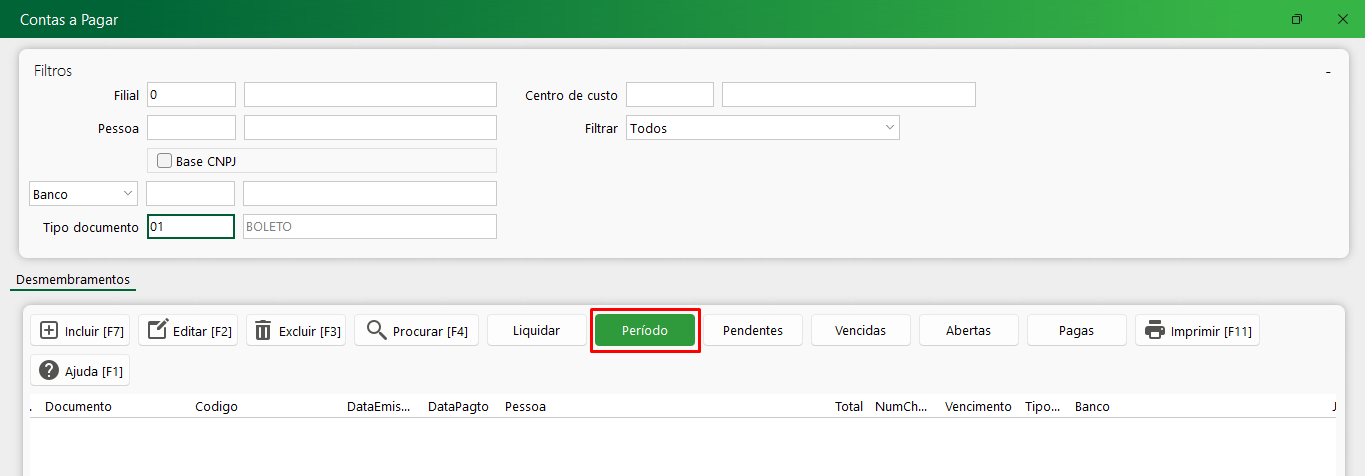Show Pendentes accounts
Screen dimensions: 1365x476
tap(753, 330)
